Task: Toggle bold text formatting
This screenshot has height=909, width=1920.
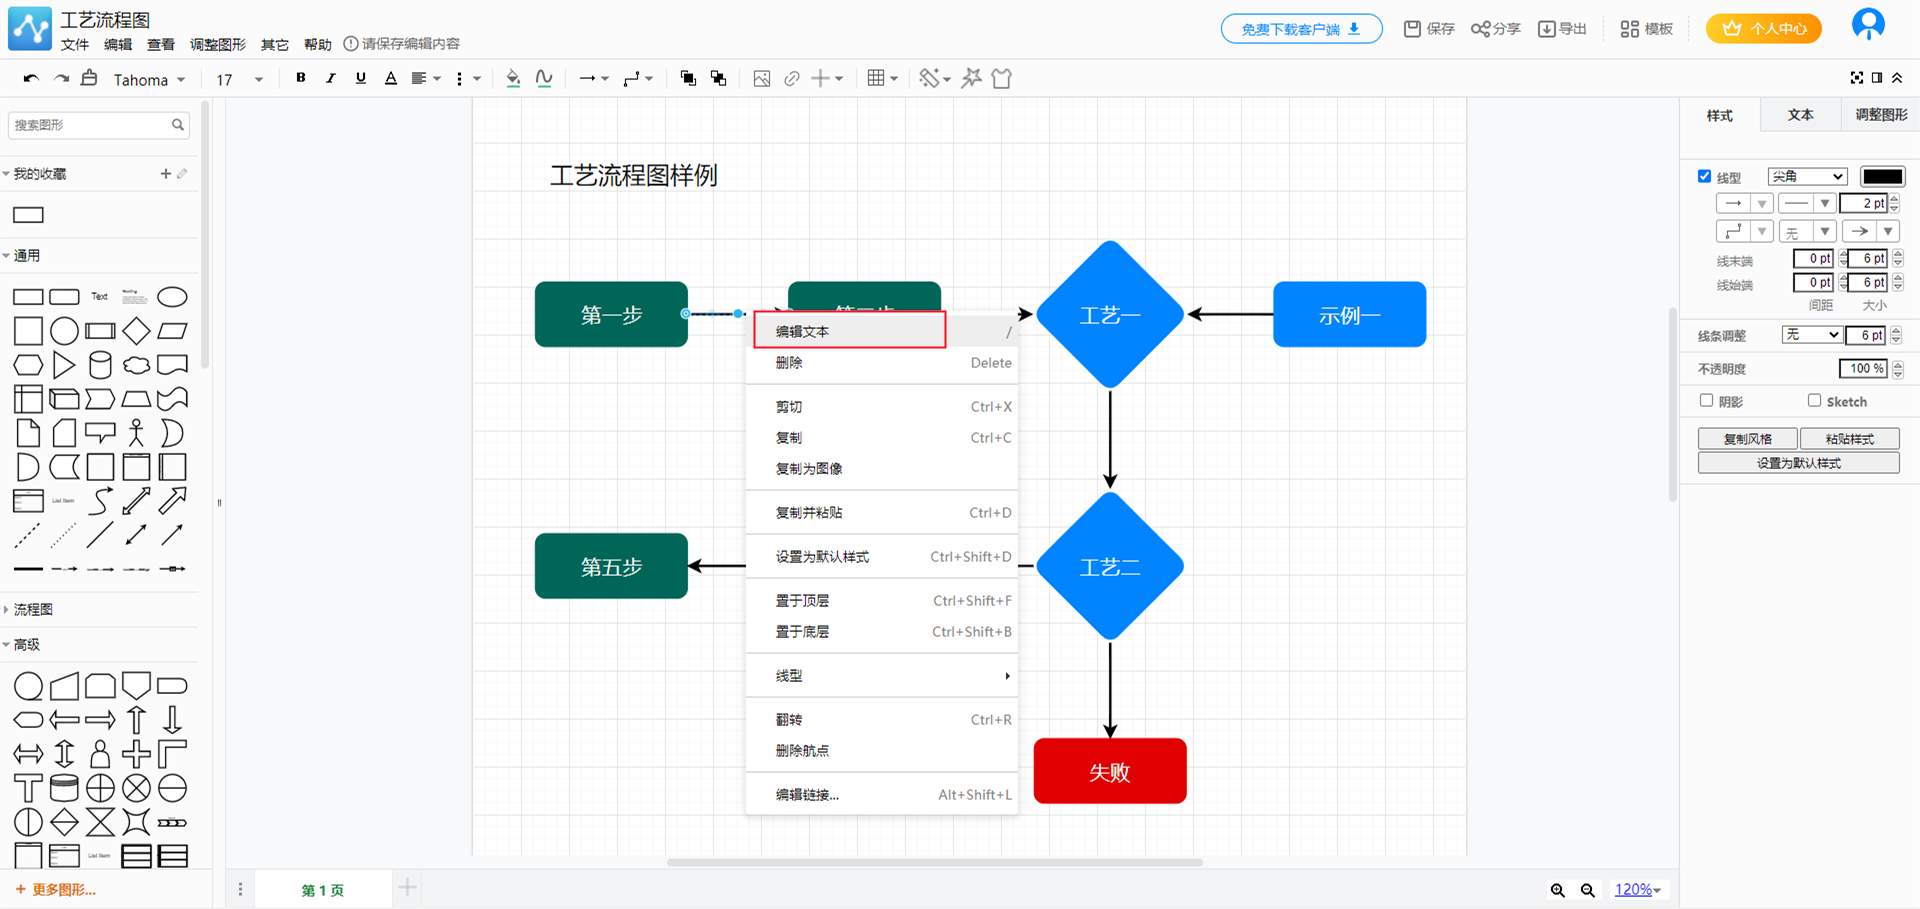Action: coord(300,78)
